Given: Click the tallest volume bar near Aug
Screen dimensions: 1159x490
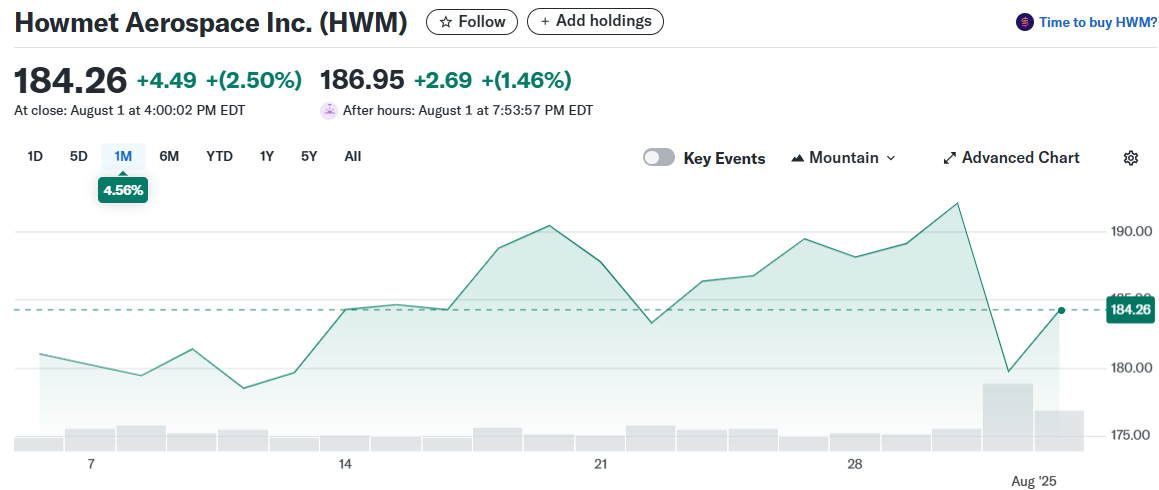Looking at the screenshot, I should pos(1007,417).
